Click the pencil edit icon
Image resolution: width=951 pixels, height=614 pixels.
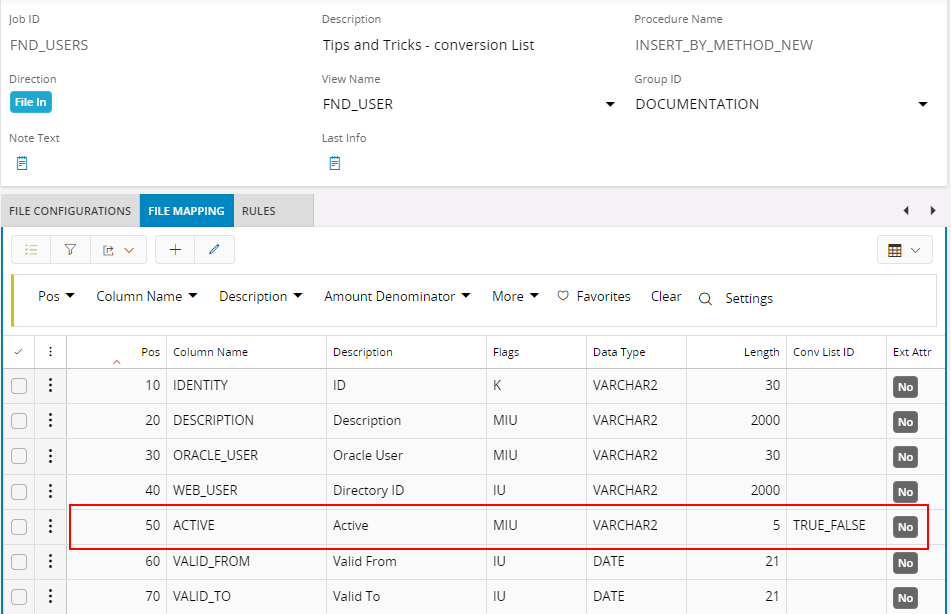214,249
